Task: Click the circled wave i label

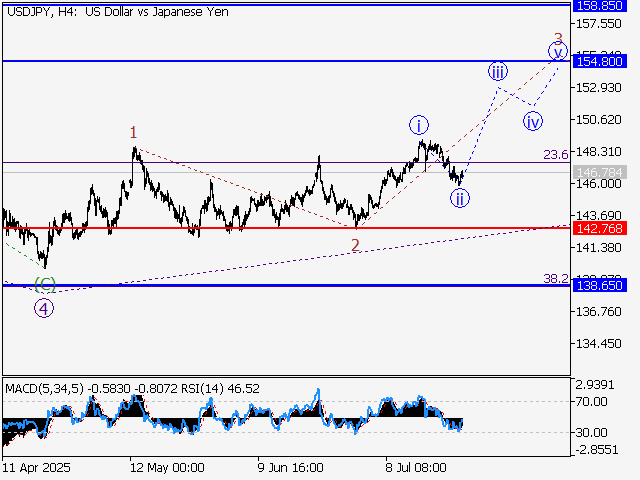Action: point(418,125)
